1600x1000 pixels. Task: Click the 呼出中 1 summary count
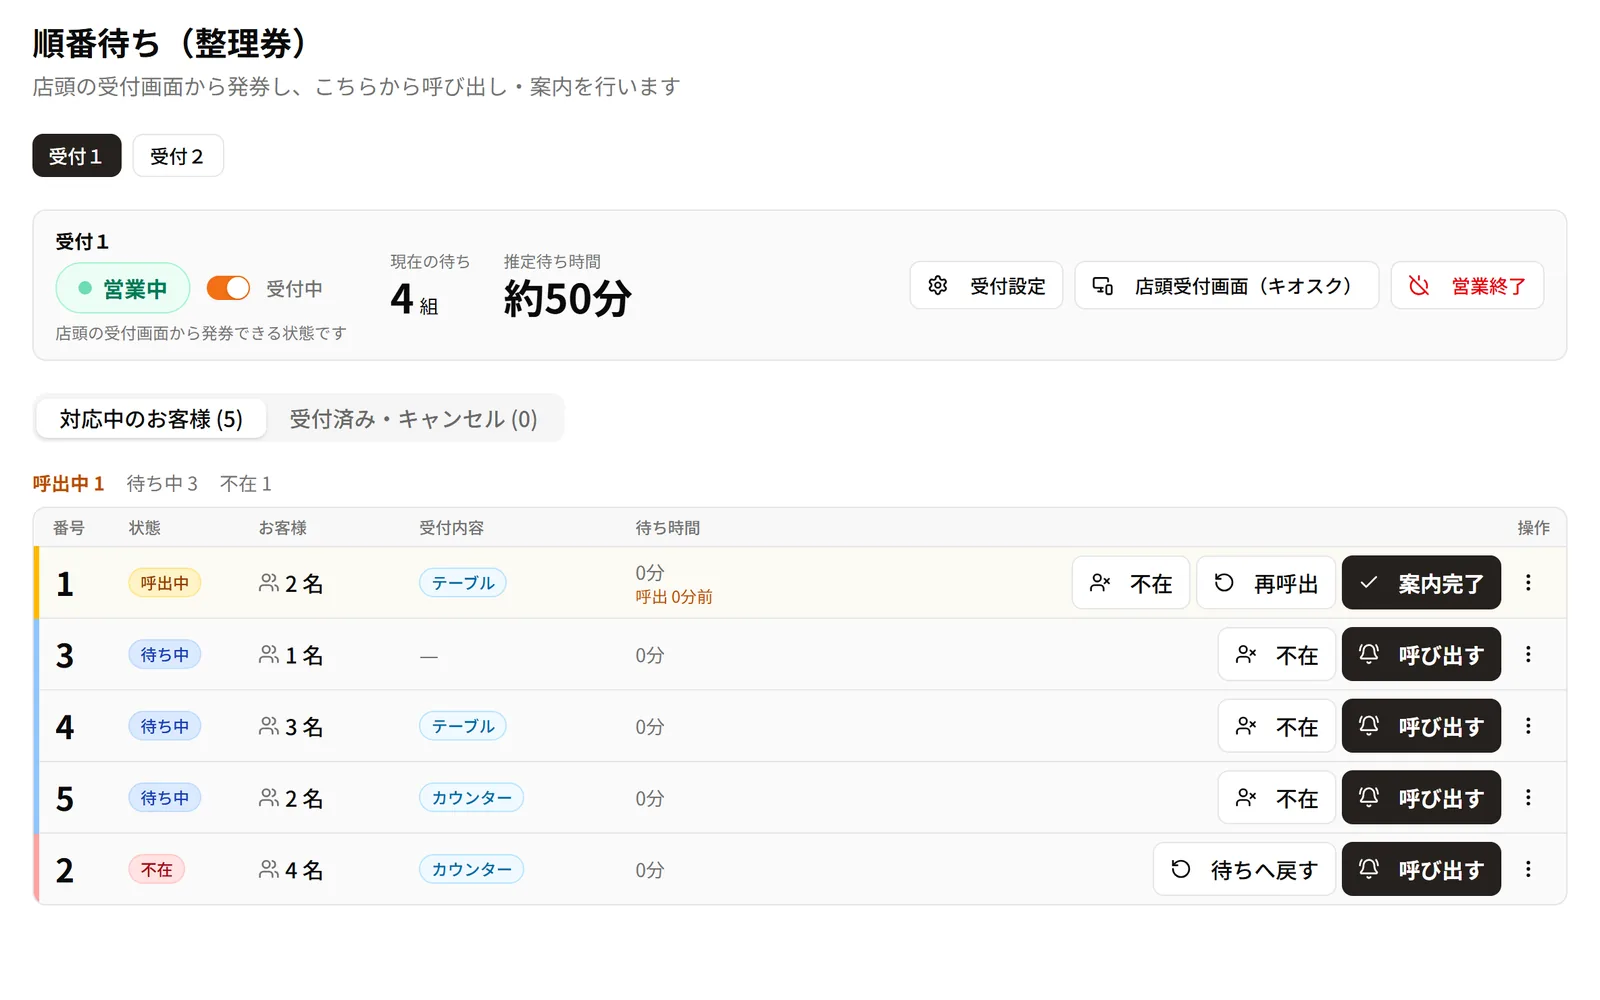pos(68,484)
